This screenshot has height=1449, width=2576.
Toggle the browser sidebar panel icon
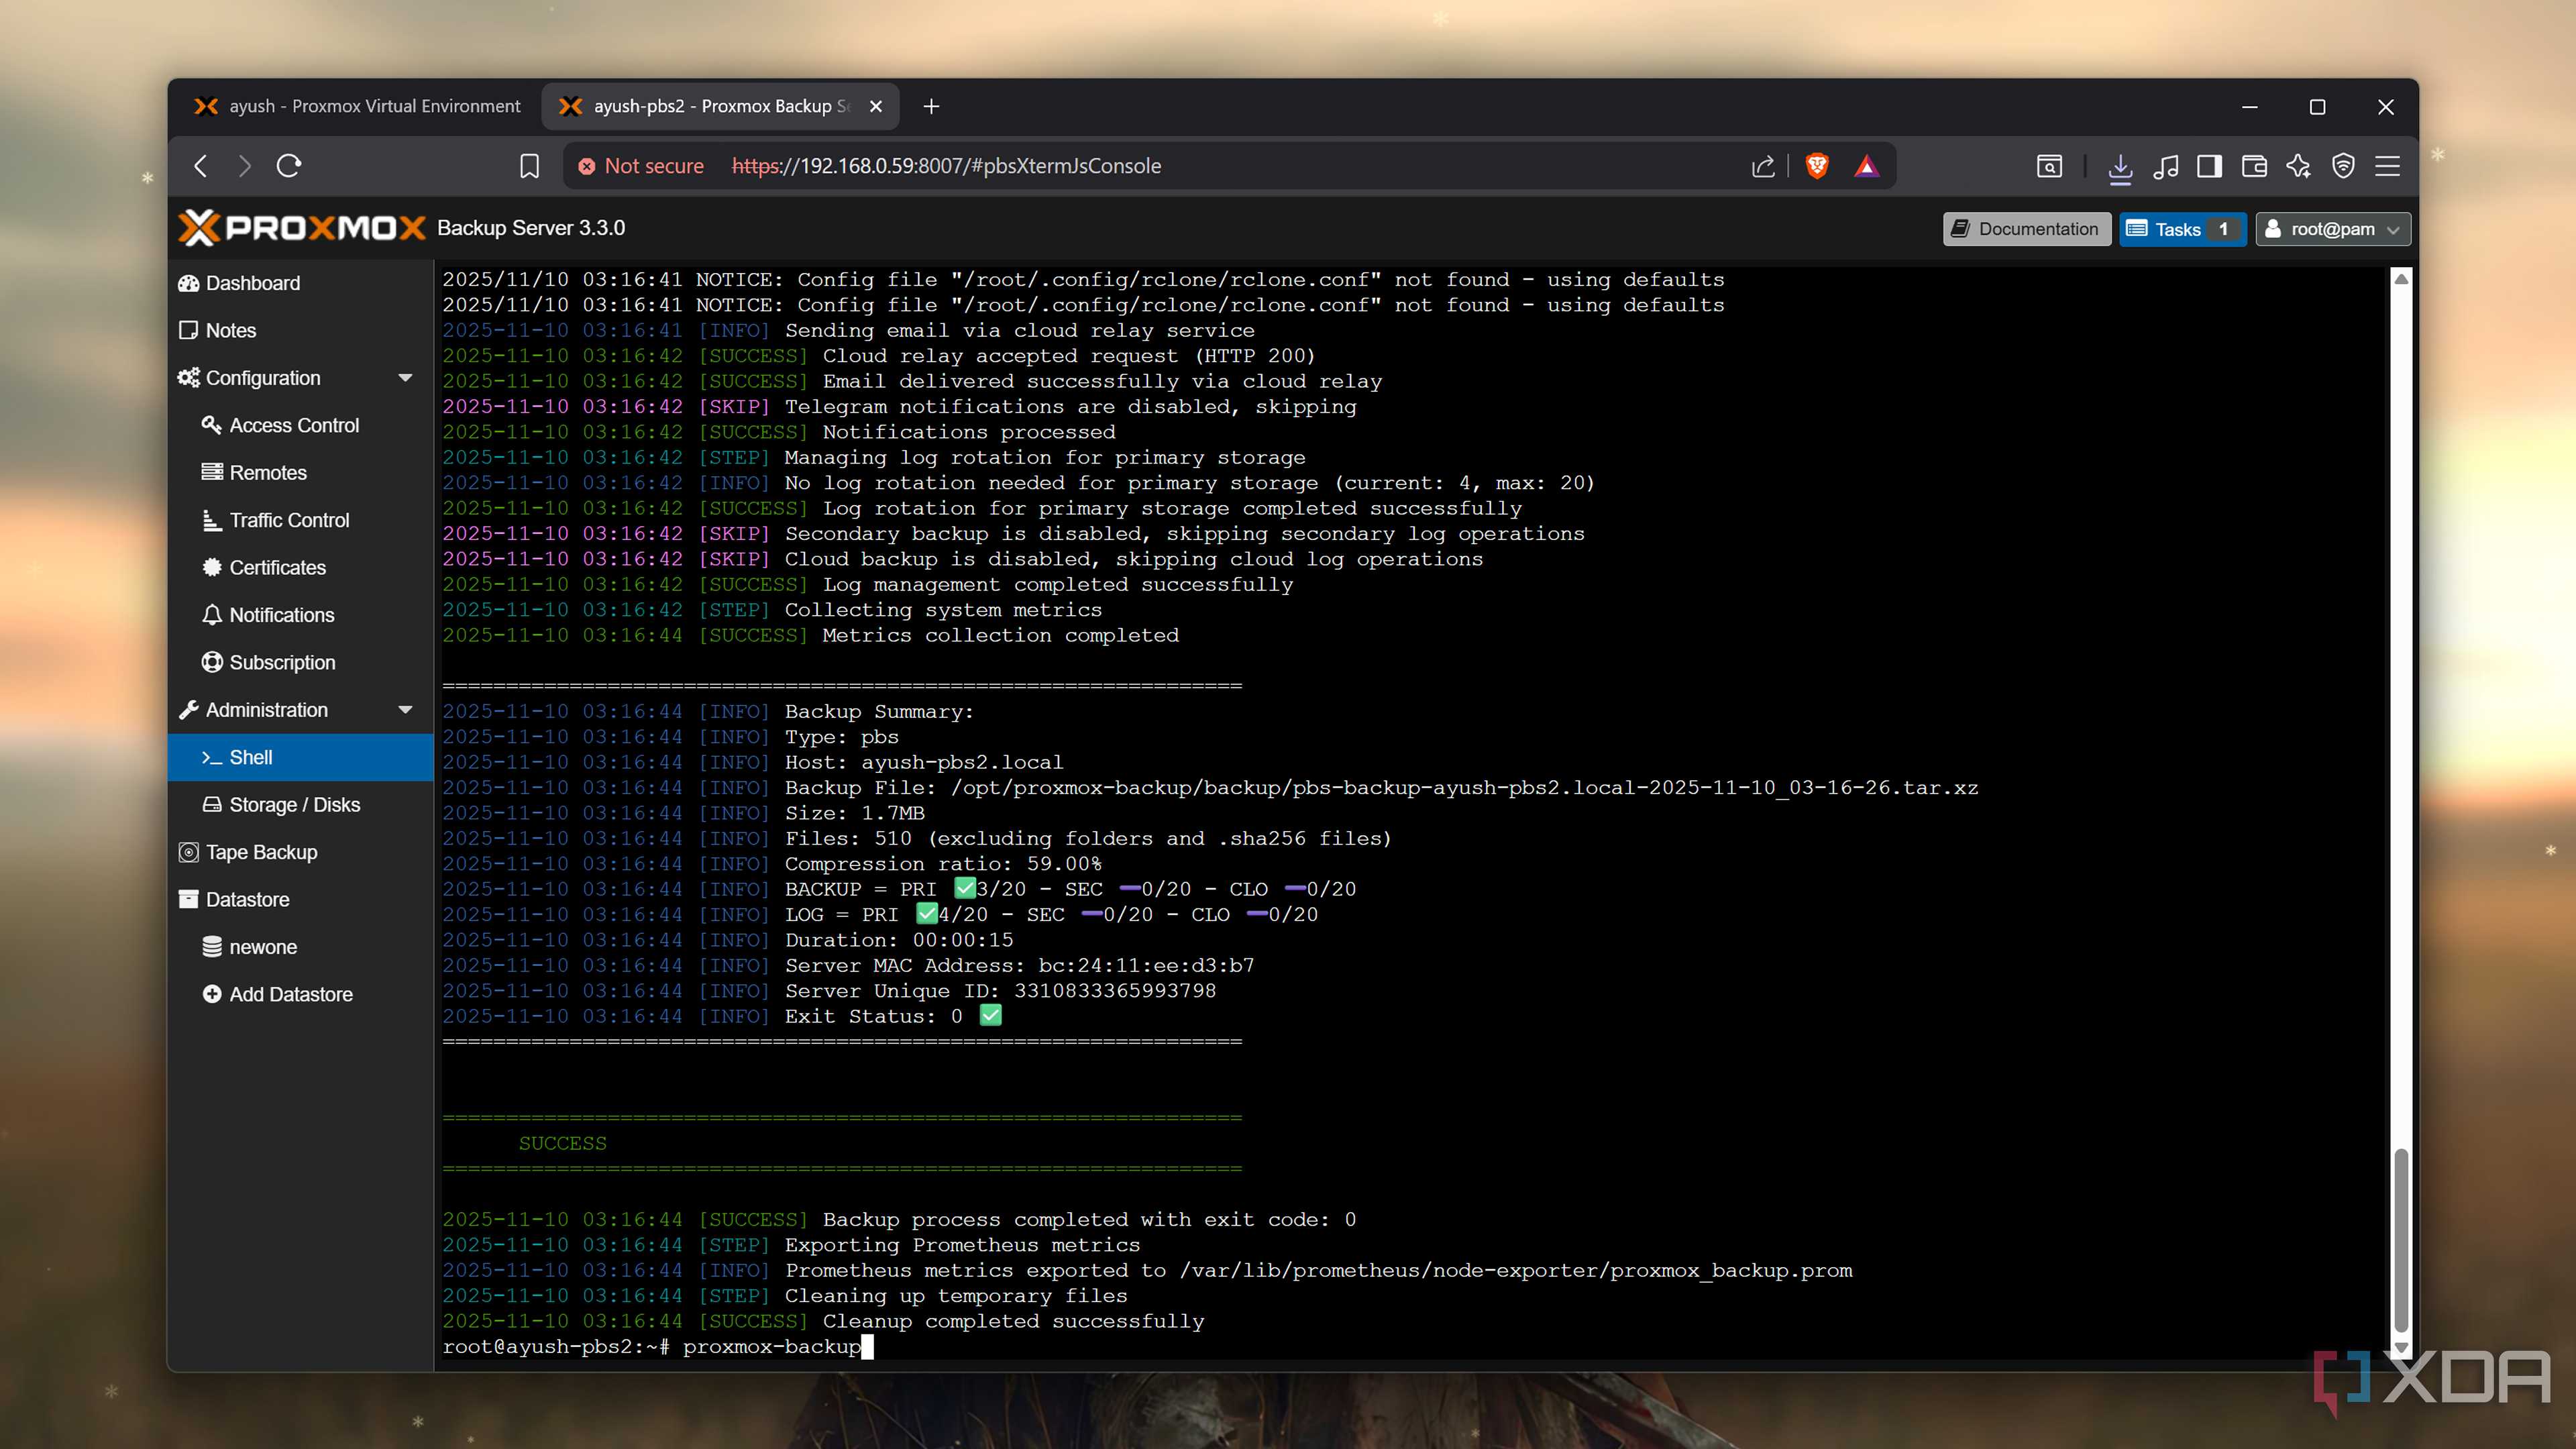tap(2210, 166)
